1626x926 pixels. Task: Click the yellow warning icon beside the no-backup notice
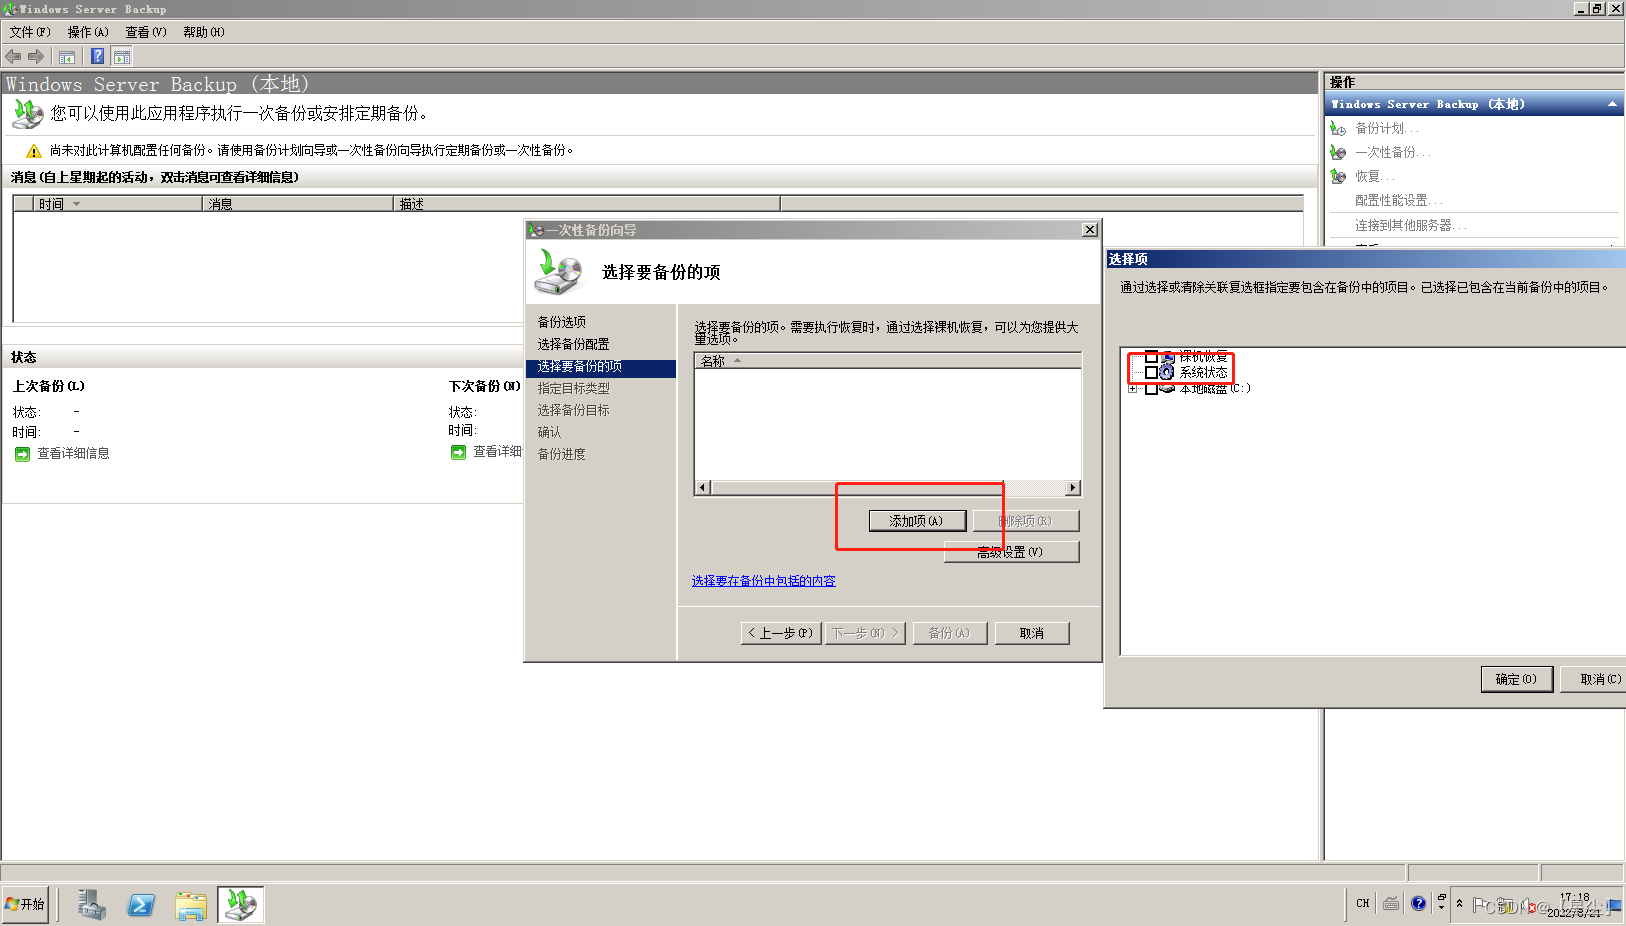pyautogui.click(x=34, y=151)
